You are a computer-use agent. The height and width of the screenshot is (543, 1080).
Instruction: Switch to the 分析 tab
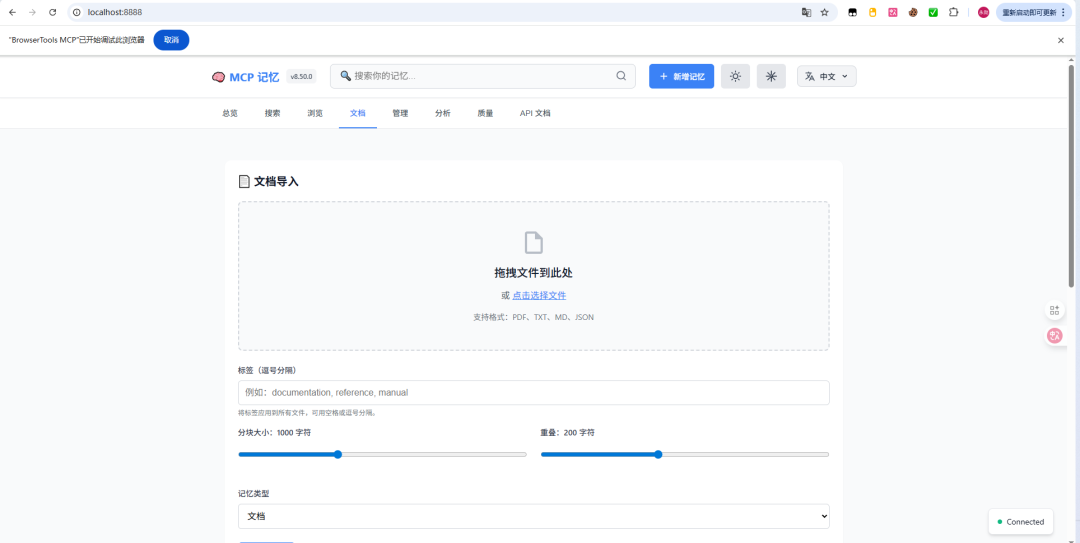tap(442, 113)
